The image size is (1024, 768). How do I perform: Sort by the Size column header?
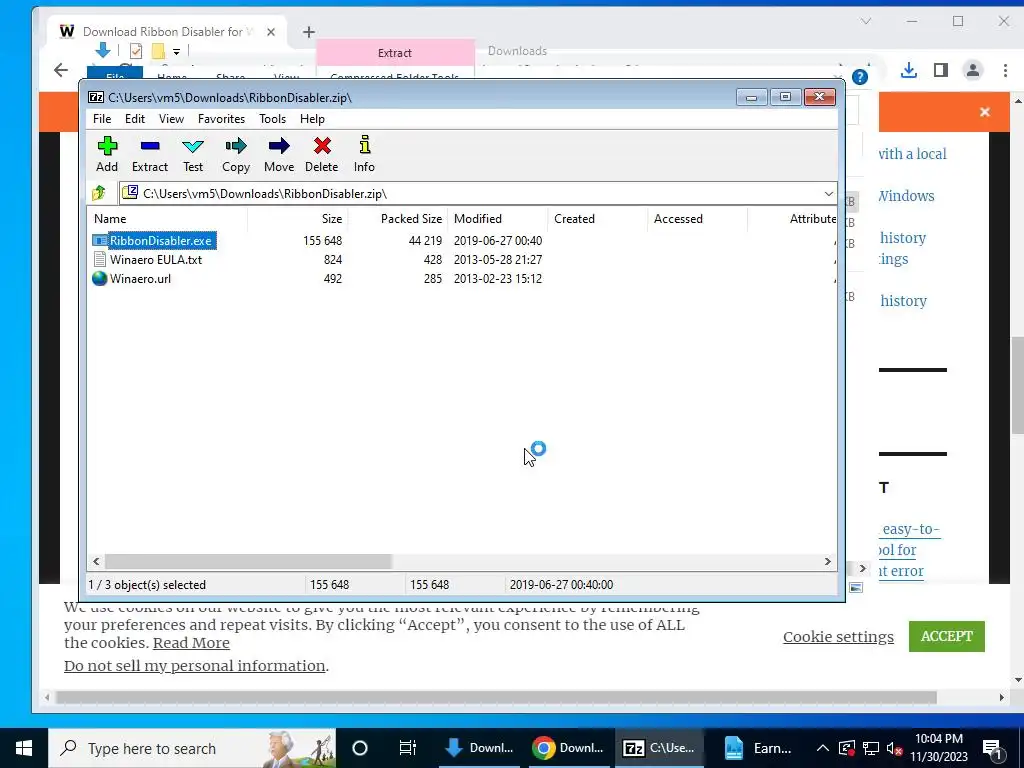pos(298,219)
